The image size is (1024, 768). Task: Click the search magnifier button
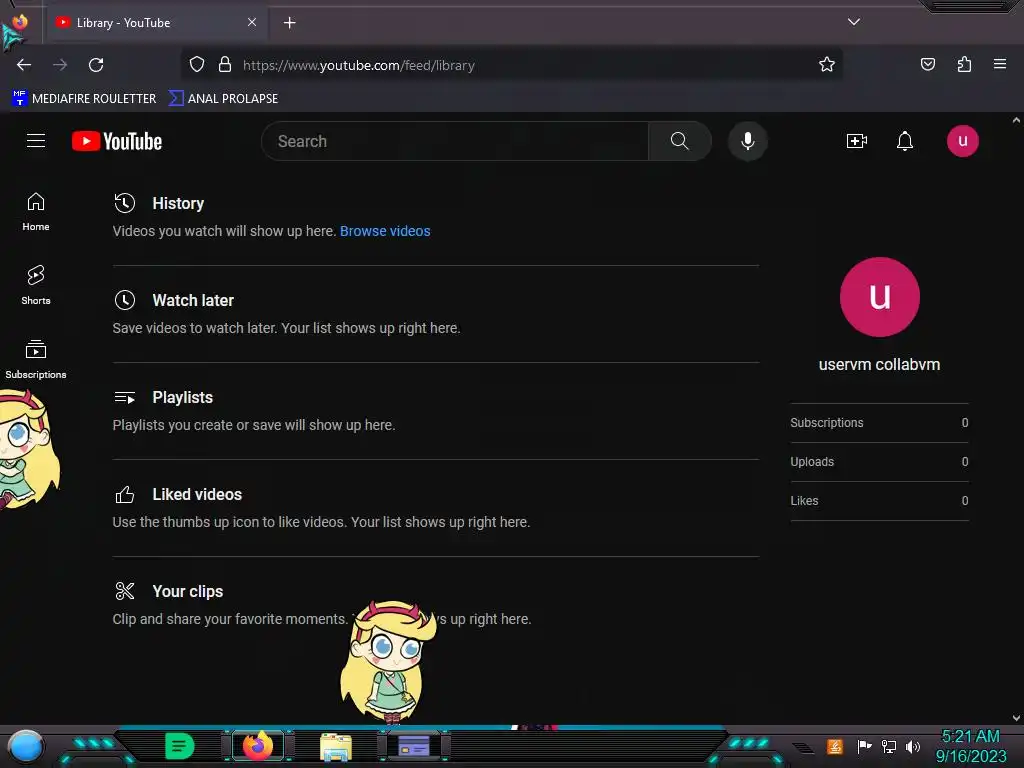[680, 141]
